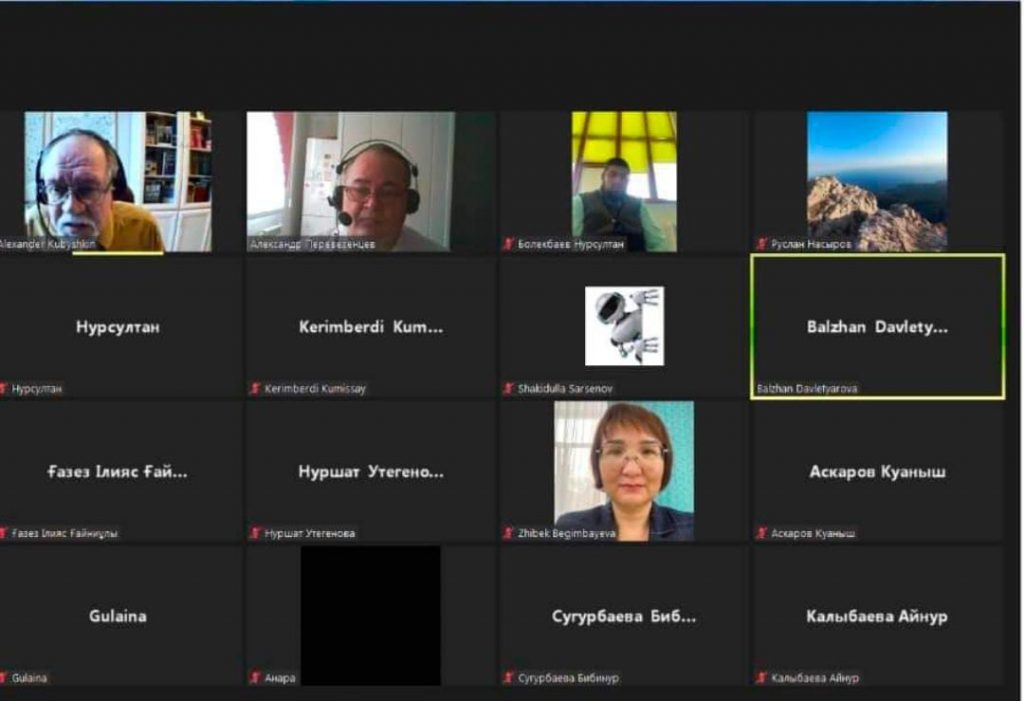Click Gulaina's muted microphone icon
The image size is (1024, 701).
pyautogui.click(x=5, y=678)
